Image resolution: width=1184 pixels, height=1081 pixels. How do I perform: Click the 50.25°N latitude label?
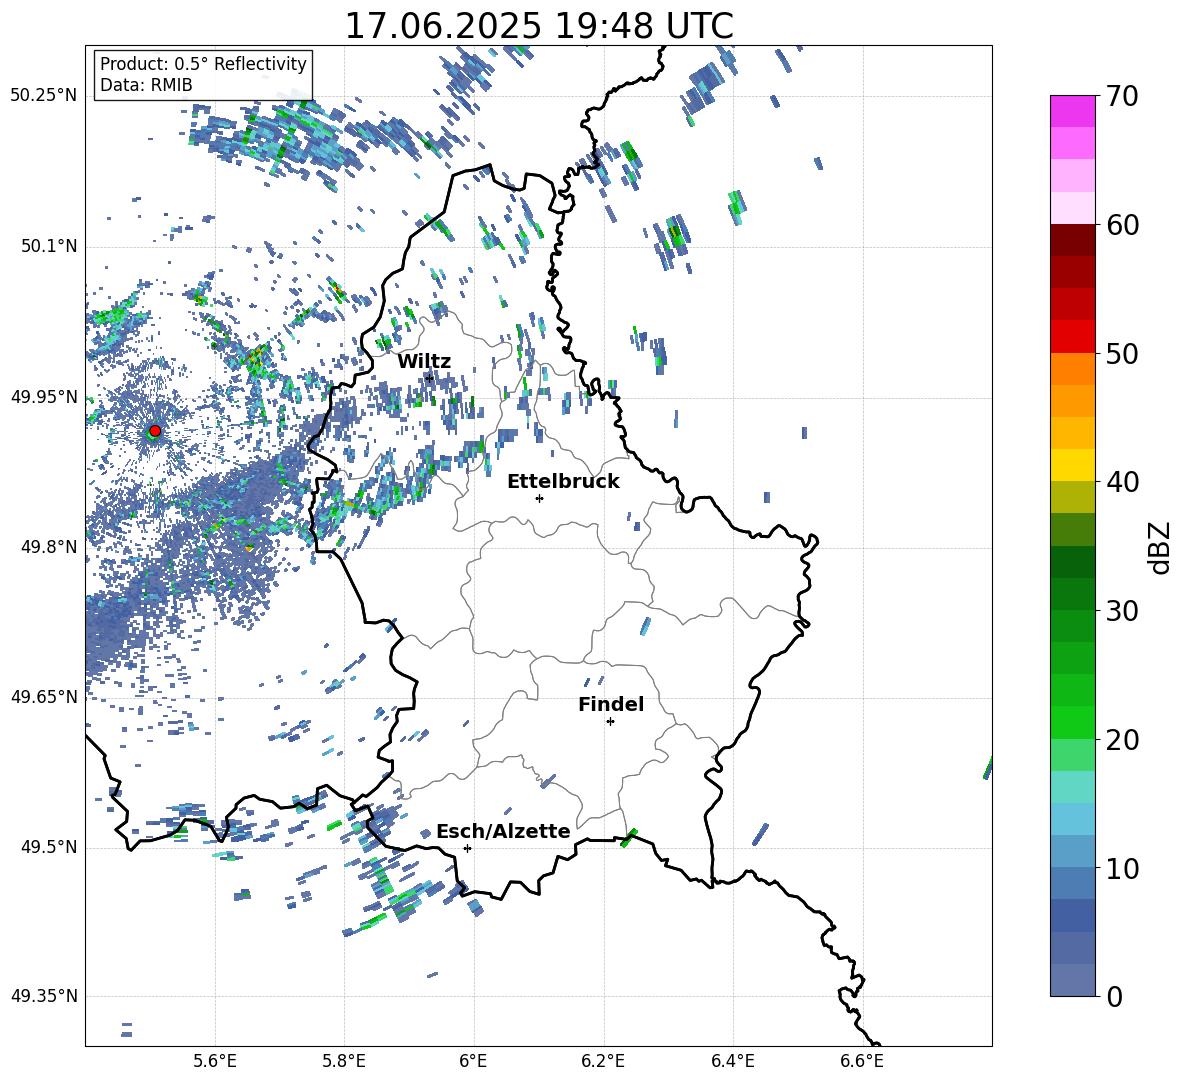44,96
